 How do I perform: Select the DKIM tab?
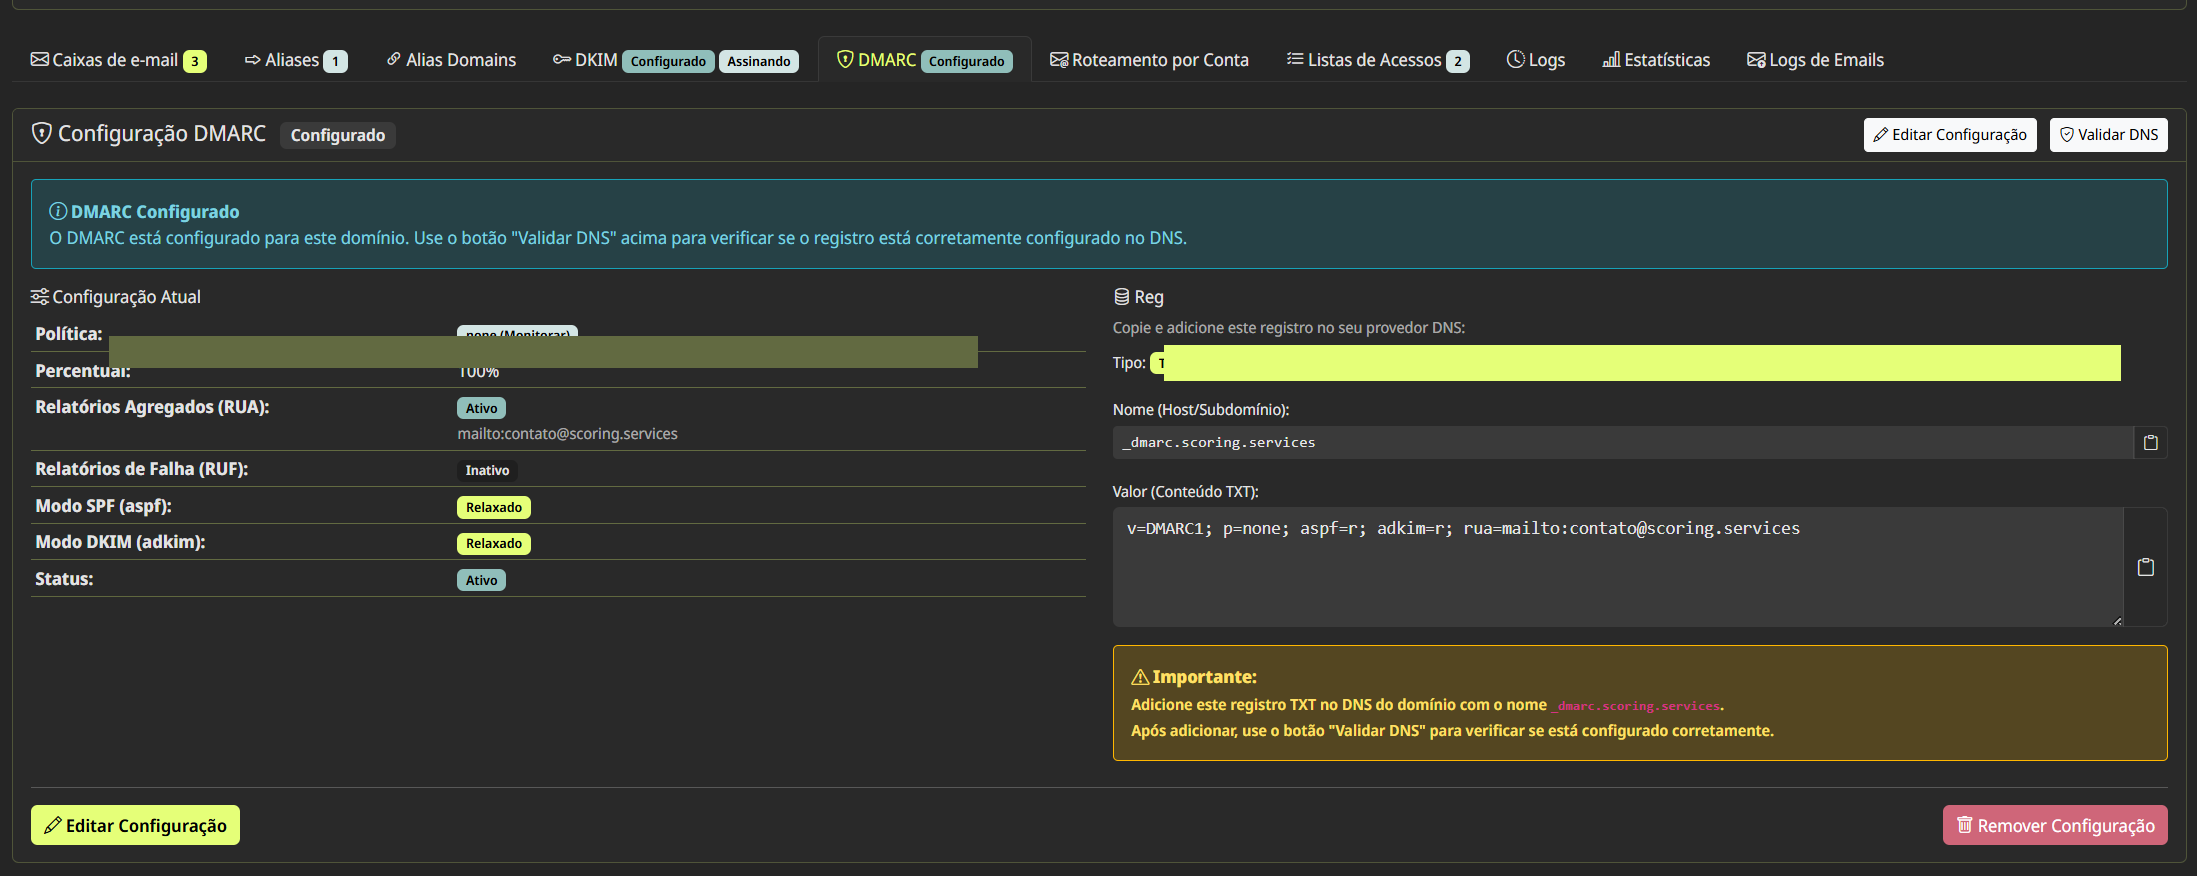click(x=675, y=60)
